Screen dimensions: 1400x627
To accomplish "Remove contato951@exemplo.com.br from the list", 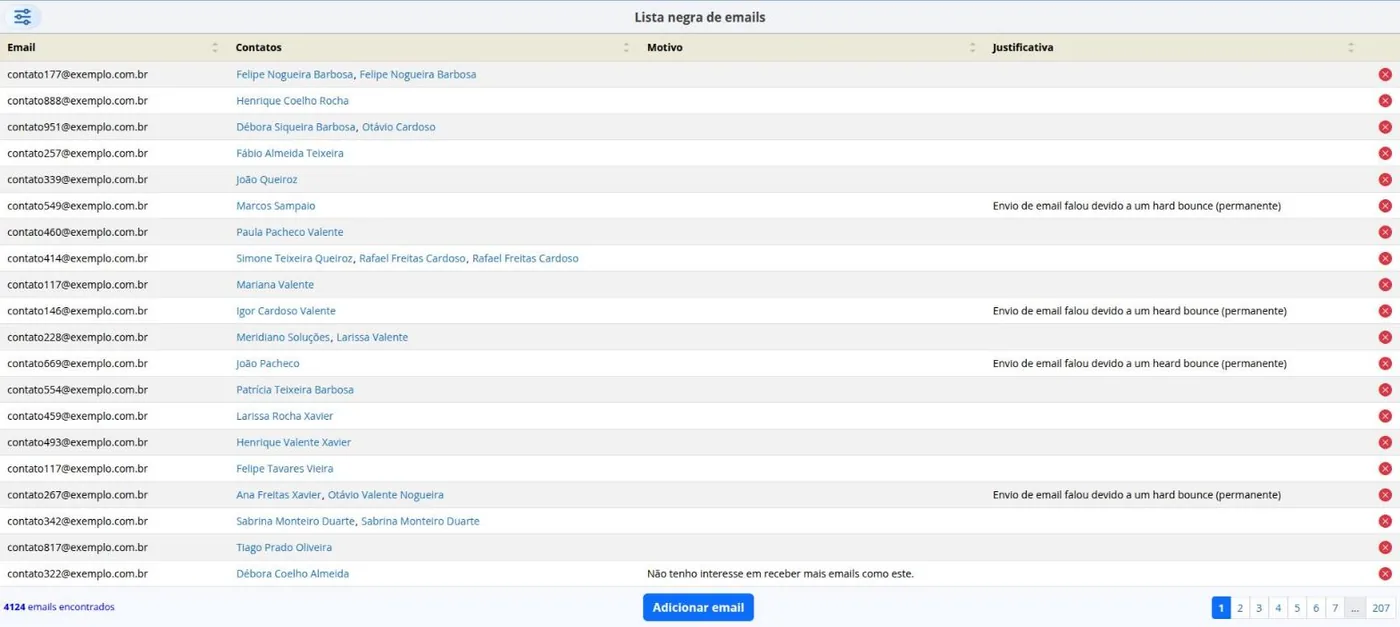I will coord(1385,127).
